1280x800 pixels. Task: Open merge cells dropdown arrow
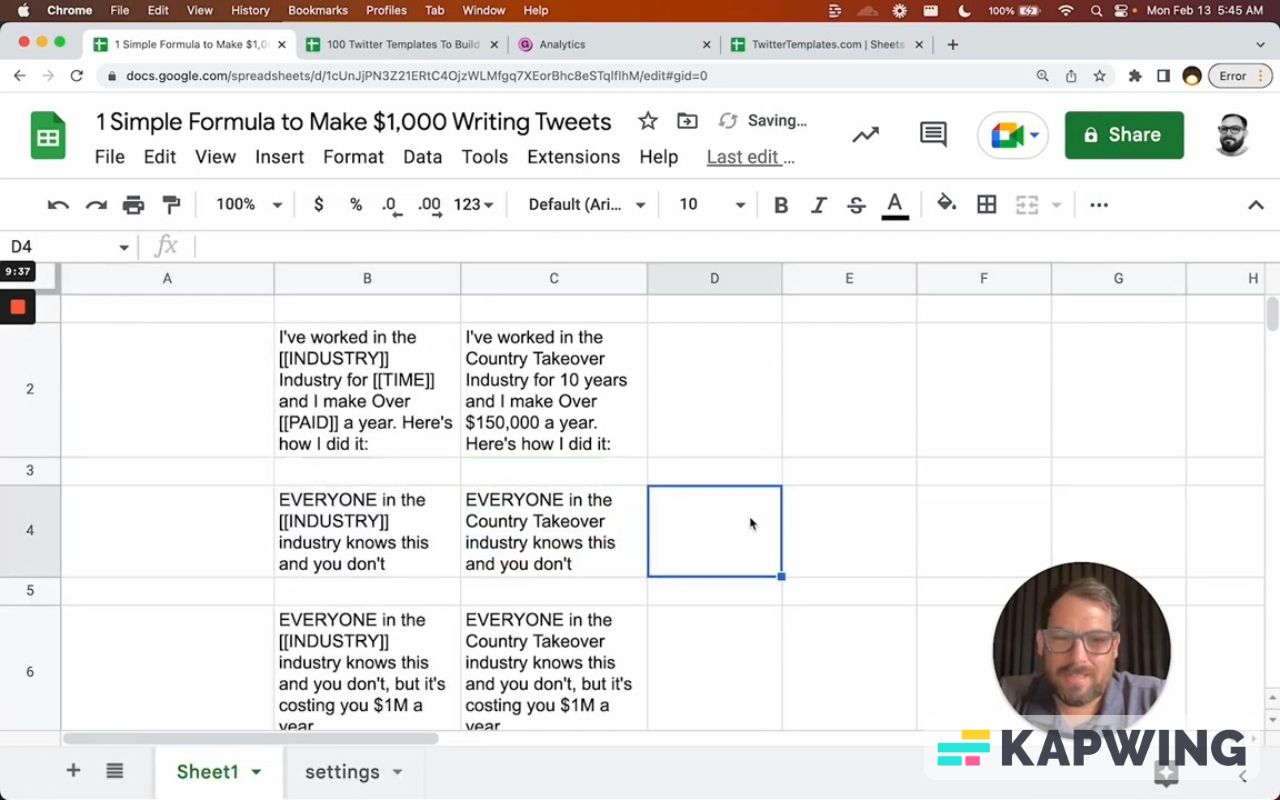coord(1056,205)
